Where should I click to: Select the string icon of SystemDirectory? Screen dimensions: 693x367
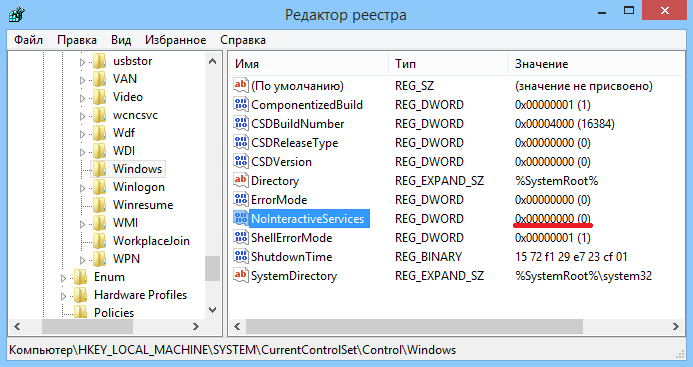(241, 275)
